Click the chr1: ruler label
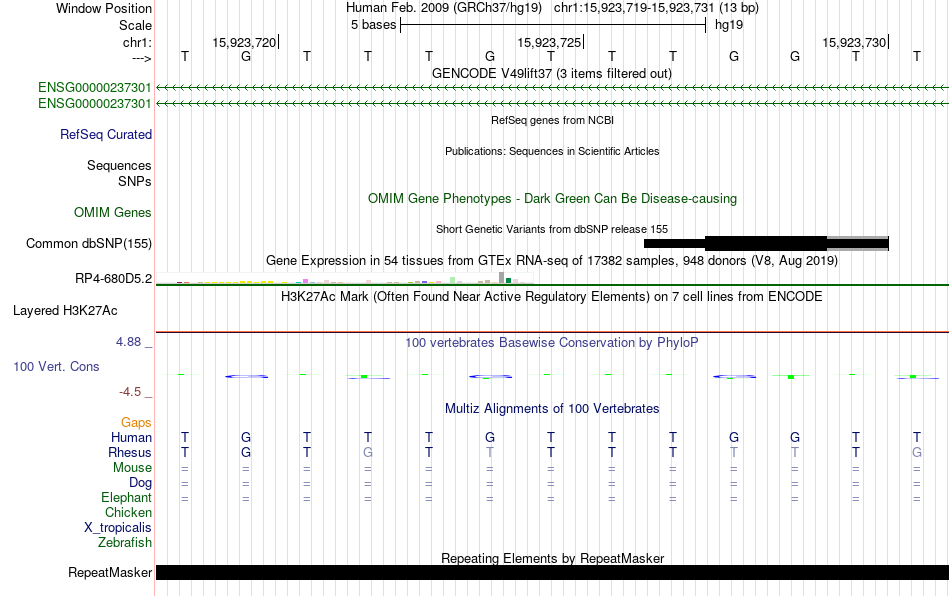This screenshot has width=950, height=596. (137, 42)
